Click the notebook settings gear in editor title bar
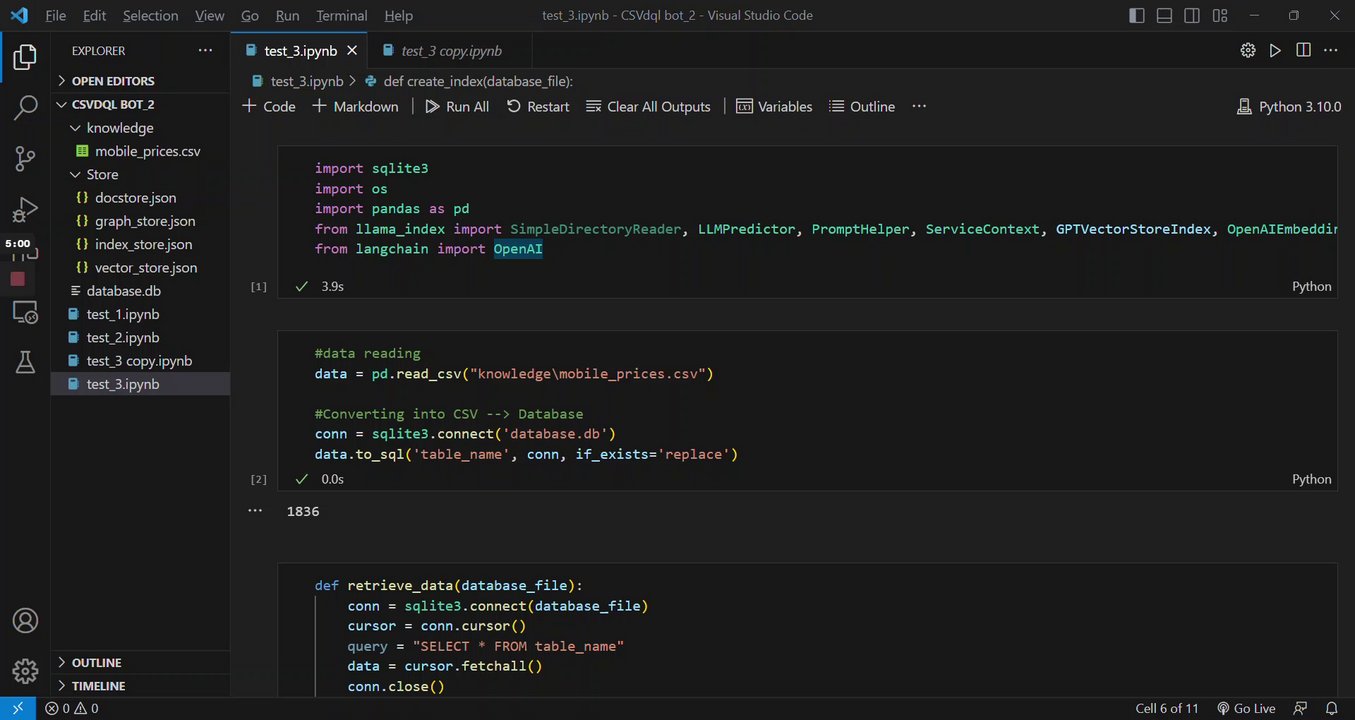1355x720 pixels. pos(1248,50)
